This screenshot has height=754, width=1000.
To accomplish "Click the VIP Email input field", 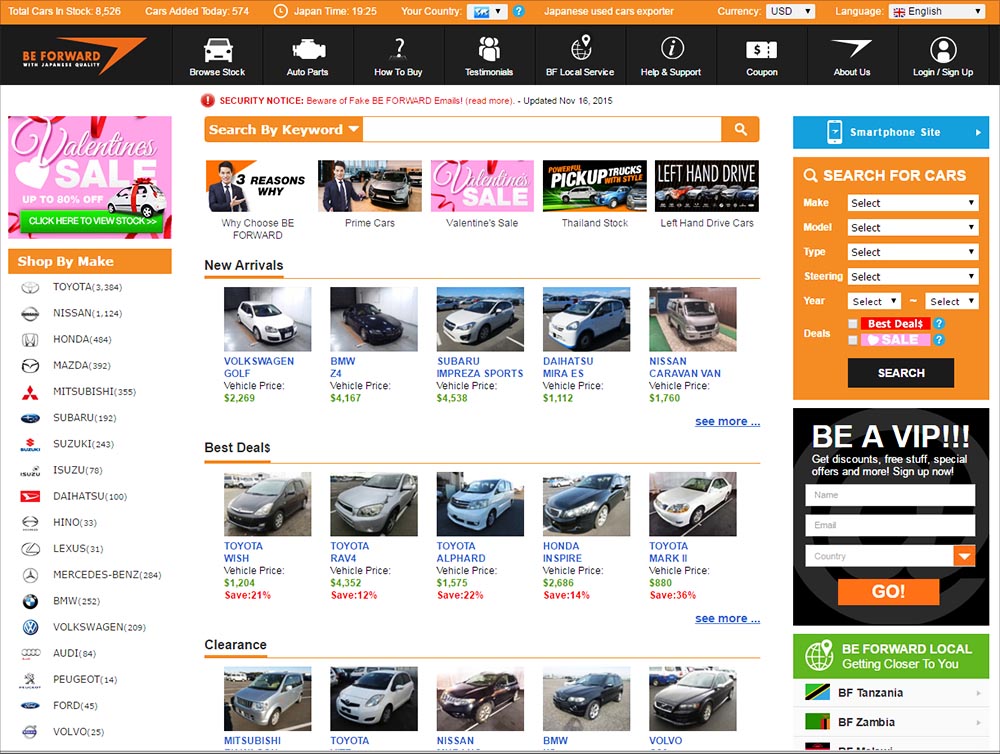I will 890,526.
